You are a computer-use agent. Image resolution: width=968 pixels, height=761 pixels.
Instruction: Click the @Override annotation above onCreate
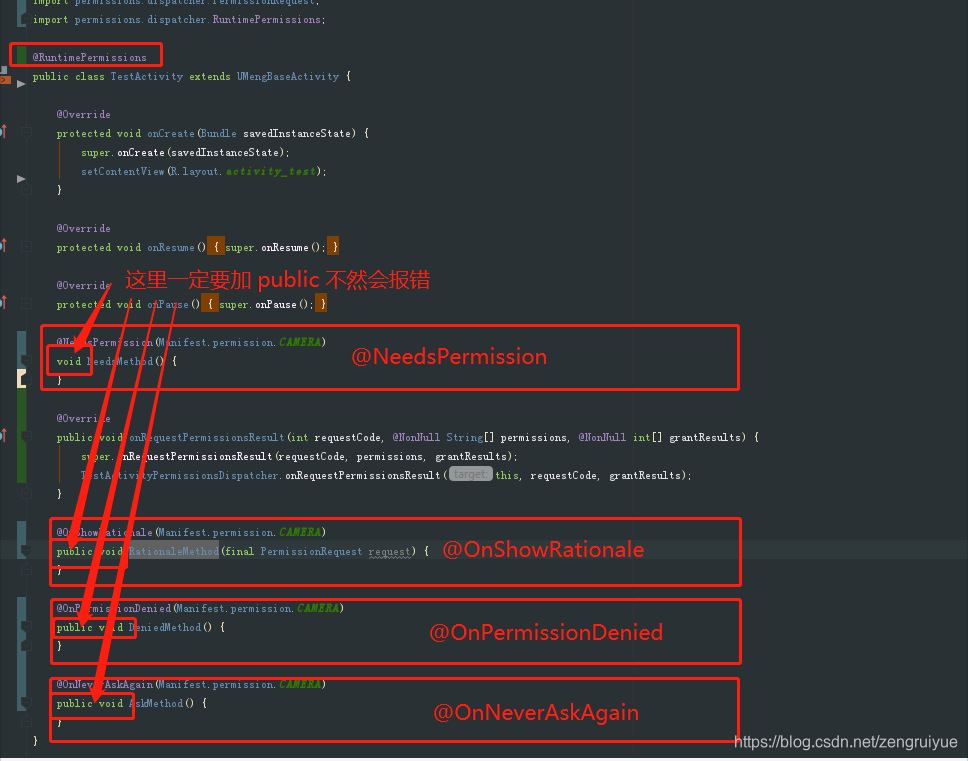[x=83, y=114]
